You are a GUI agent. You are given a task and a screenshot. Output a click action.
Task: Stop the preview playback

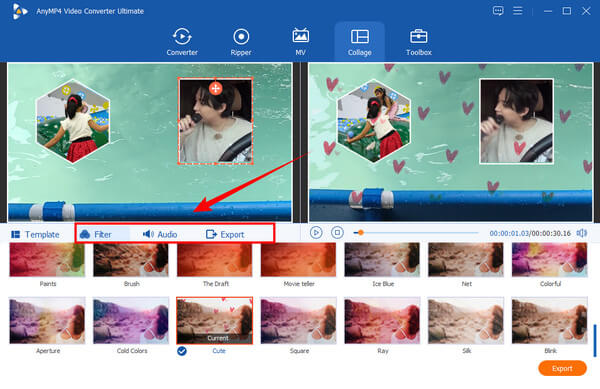337,233
